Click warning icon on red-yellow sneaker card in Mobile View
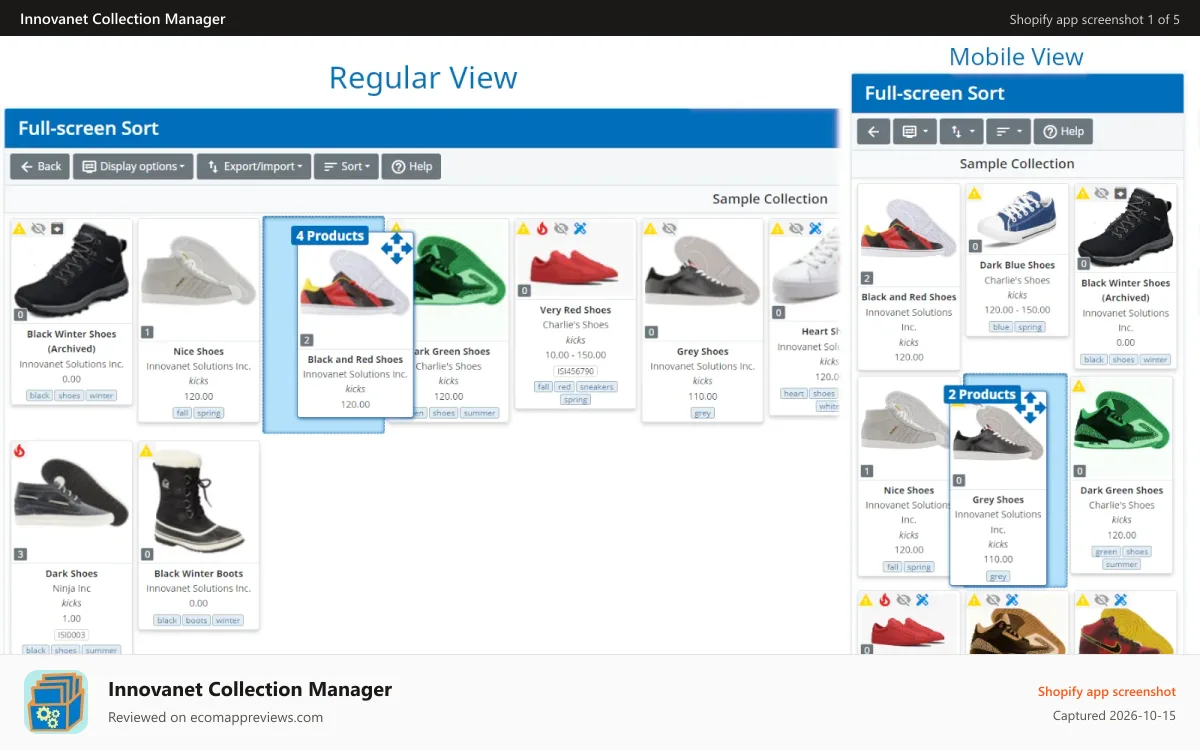The image size is (1200, 750). pyautogui.click(x=1083, y=600)
